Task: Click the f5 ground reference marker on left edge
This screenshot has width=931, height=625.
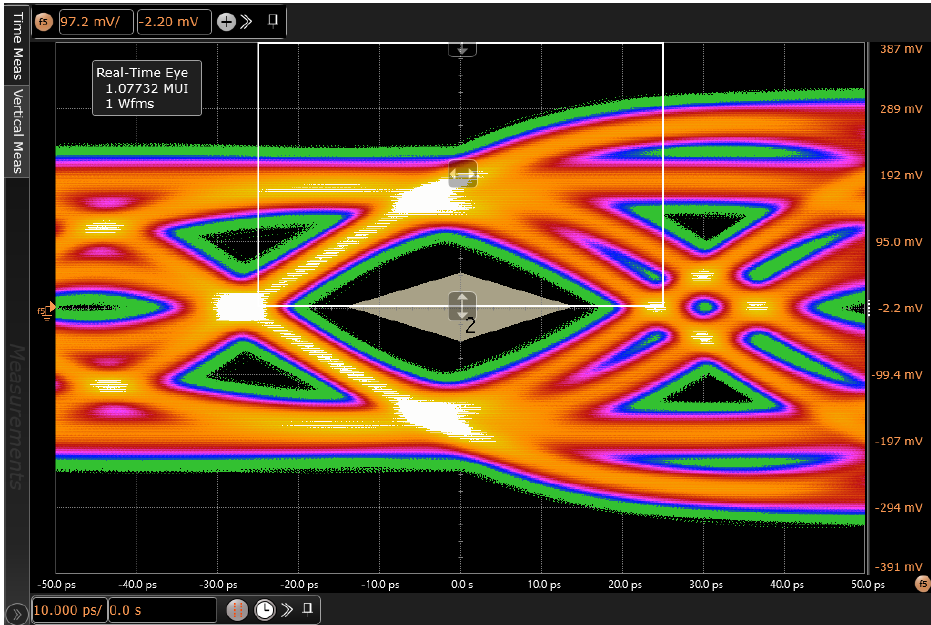Action: coord(46,309)
